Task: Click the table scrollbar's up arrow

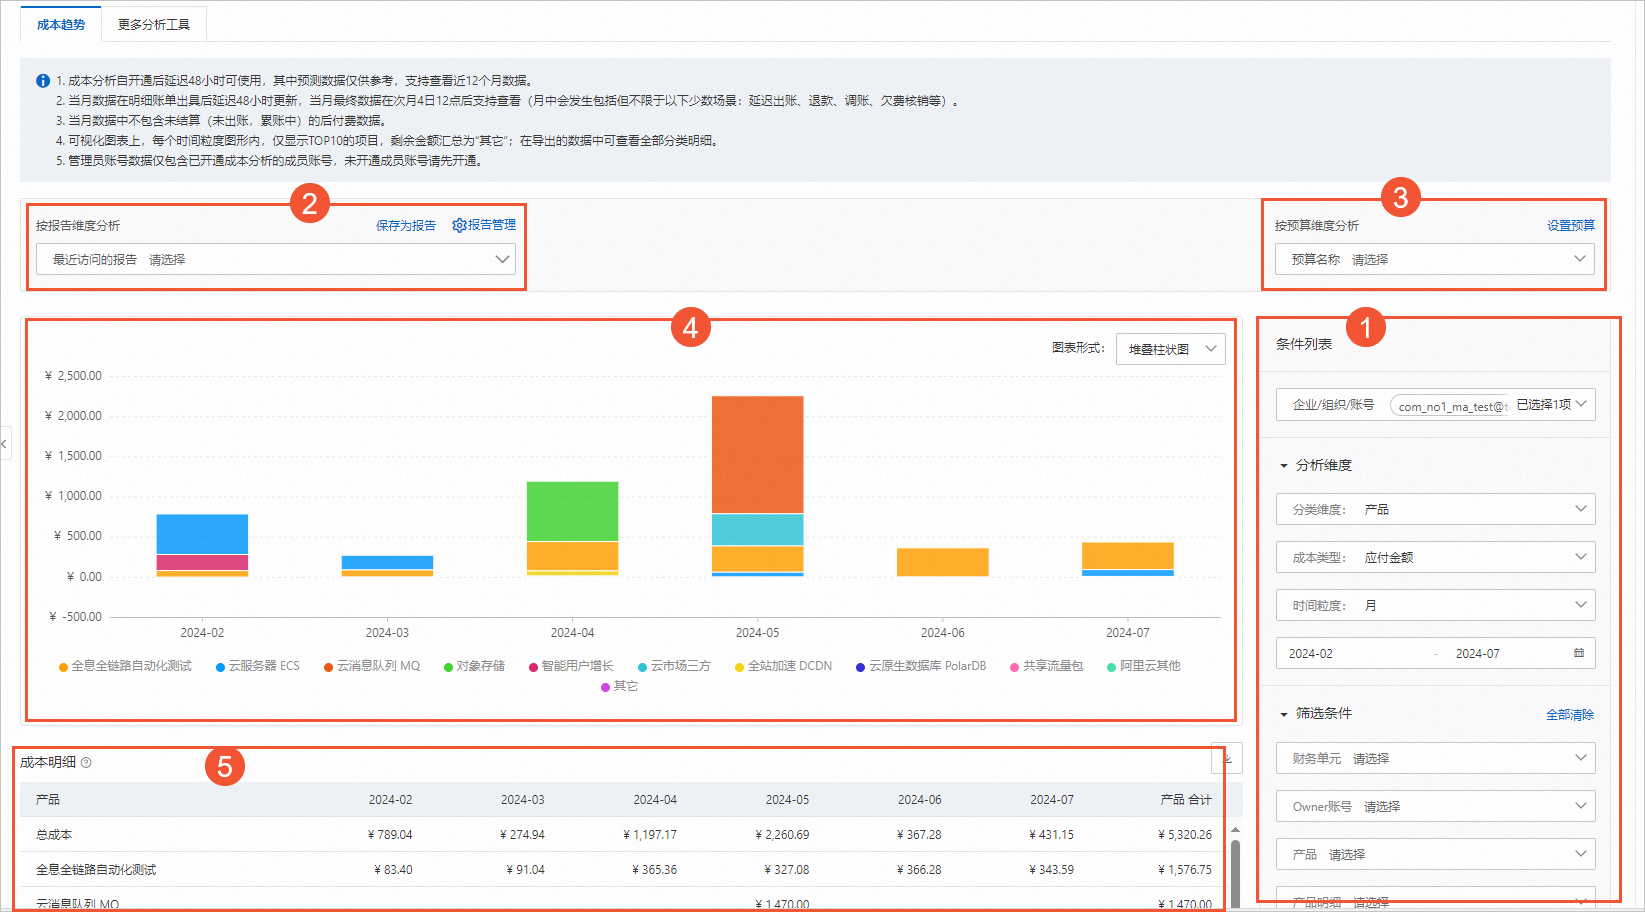Action: tap(1235, 830)
